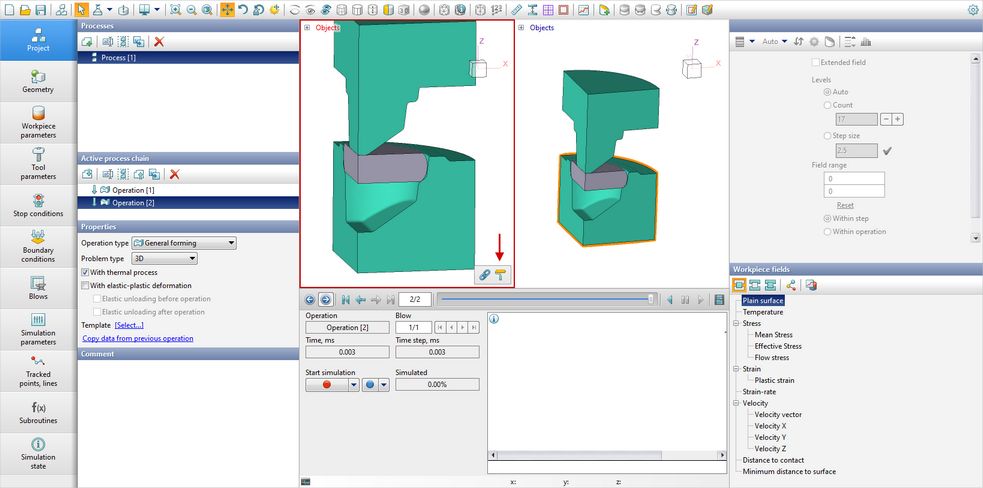Click the chain link icon in viewport
This screenshot has width=983, height=488.
[485, 274]
